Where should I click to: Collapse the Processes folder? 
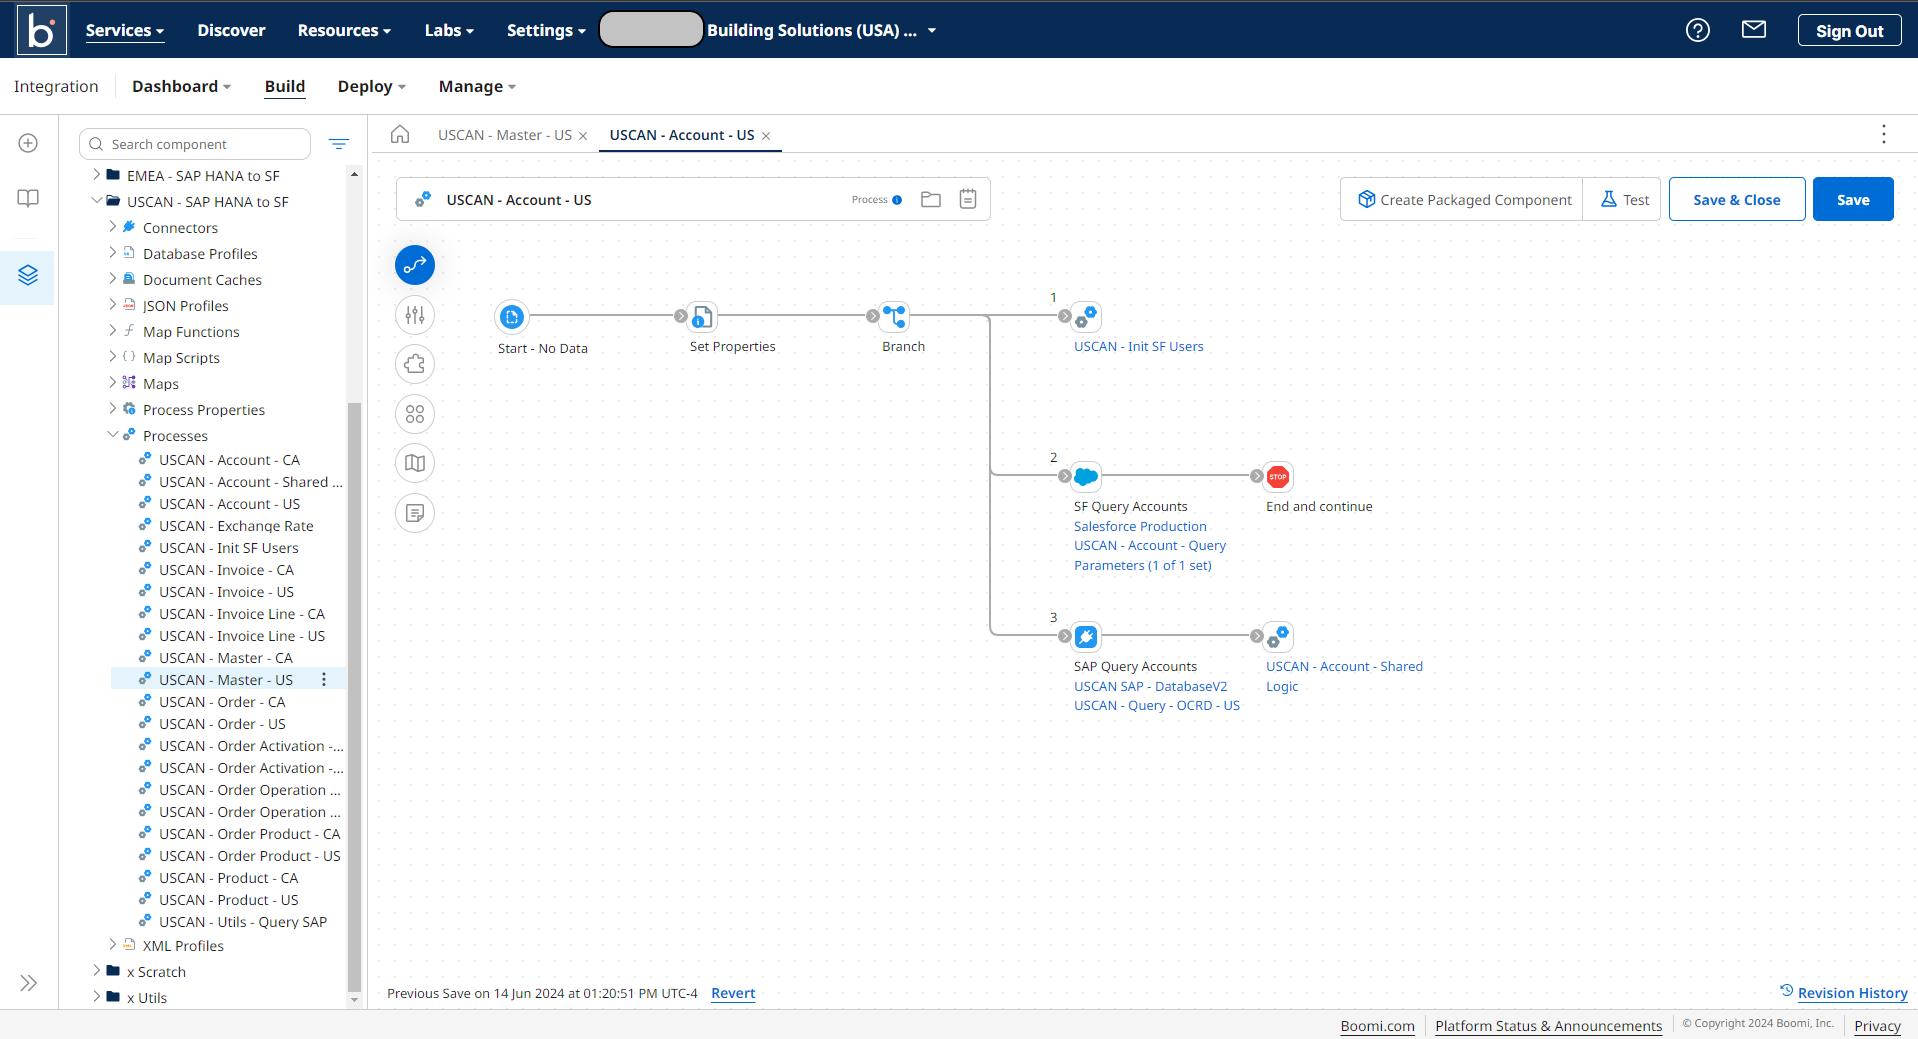114,435
